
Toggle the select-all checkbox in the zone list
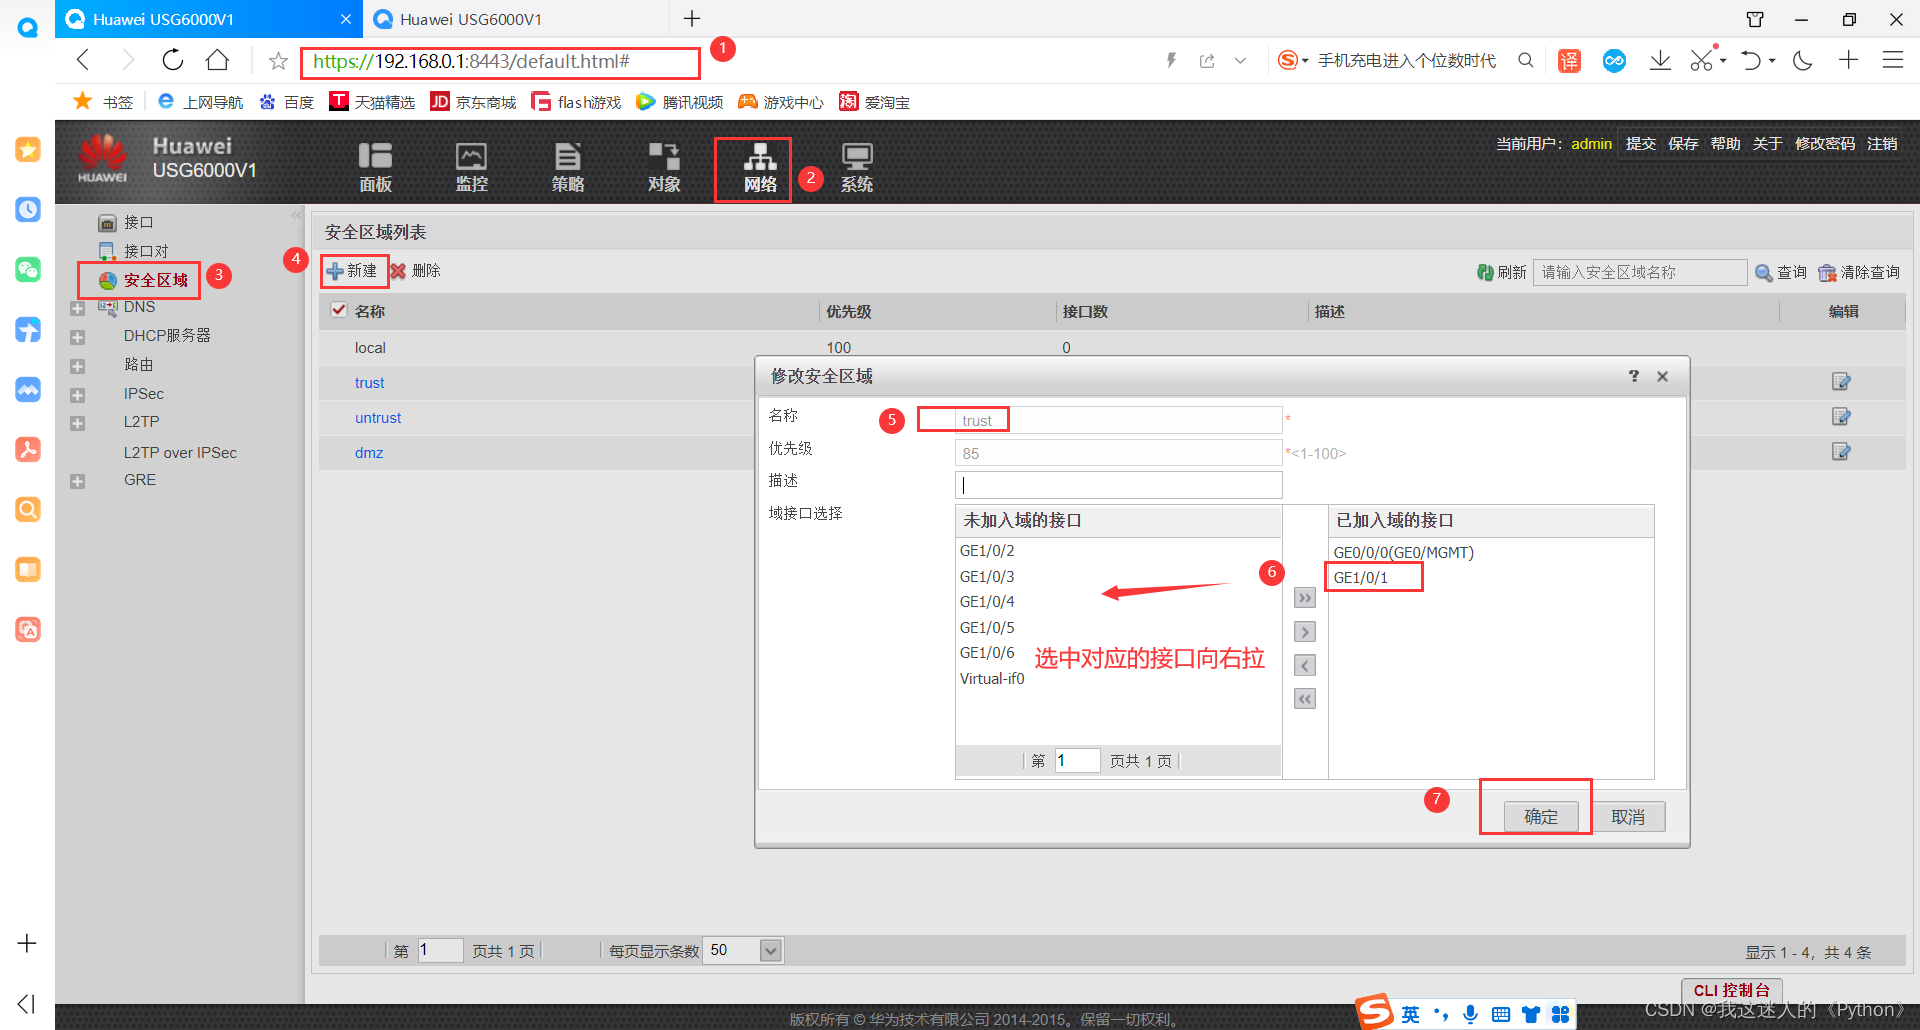(339, 310)
